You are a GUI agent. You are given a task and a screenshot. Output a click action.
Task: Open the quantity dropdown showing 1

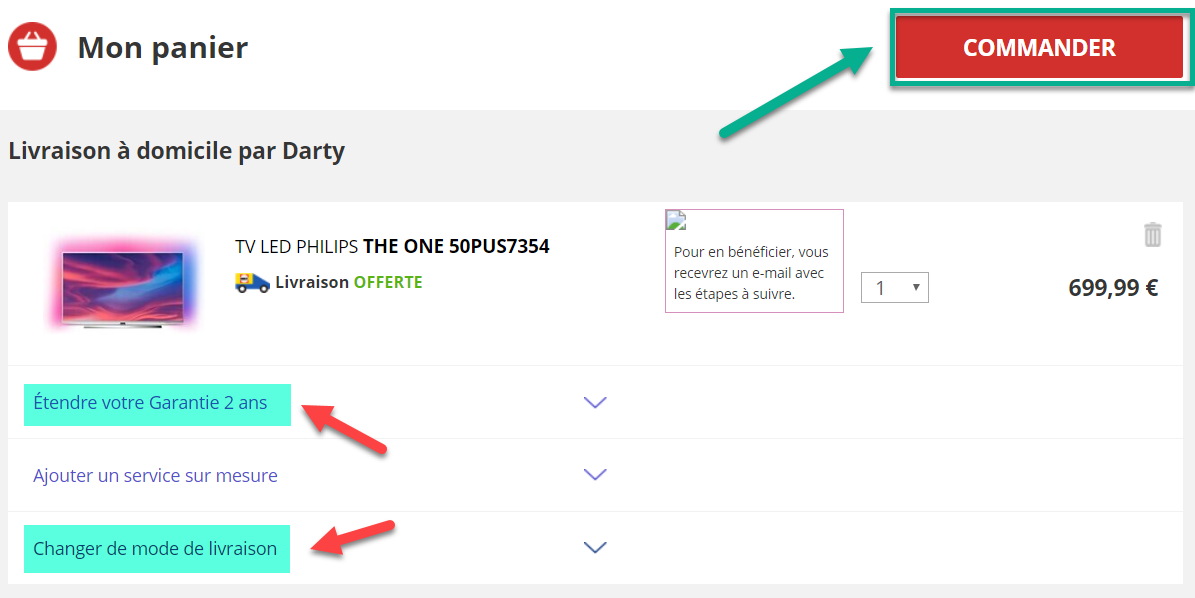(895, 288)
